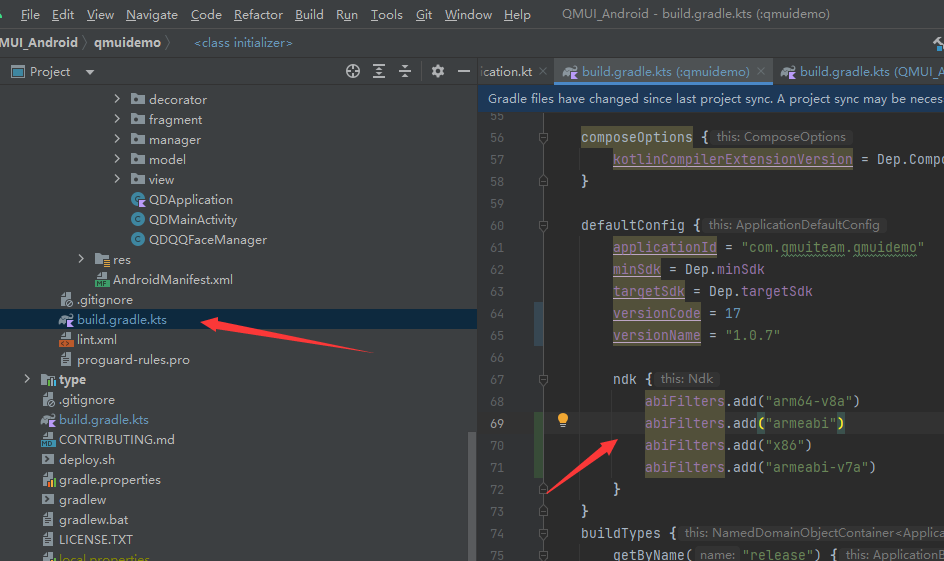Click line number 64 in gutter
This screenshot has width=944, height=561.
[x=497, y=314]
